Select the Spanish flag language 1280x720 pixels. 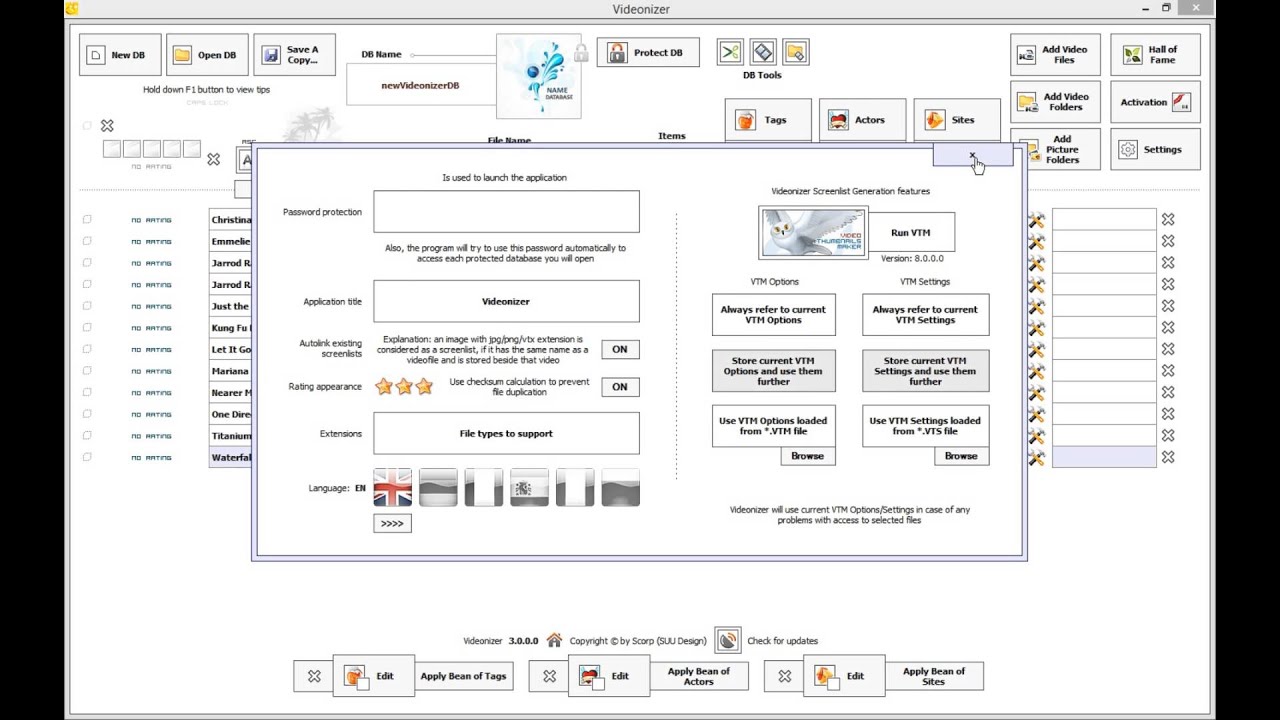(529, 488)
